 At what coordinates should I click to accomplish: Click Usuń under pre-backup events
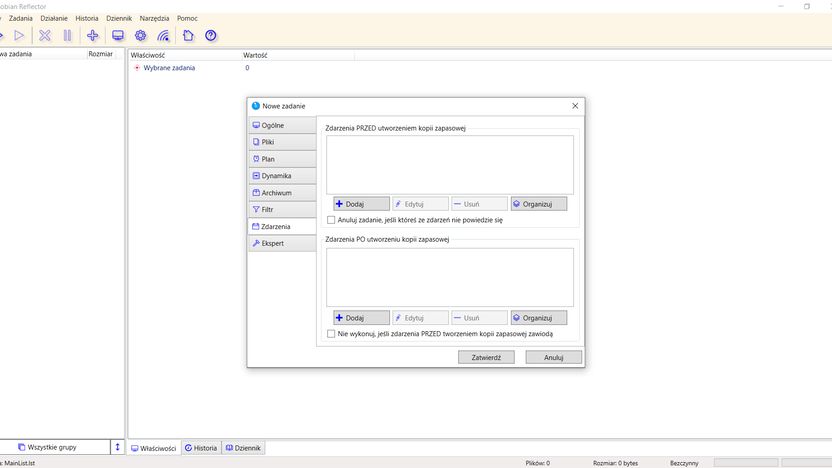[x=479, y=204]
